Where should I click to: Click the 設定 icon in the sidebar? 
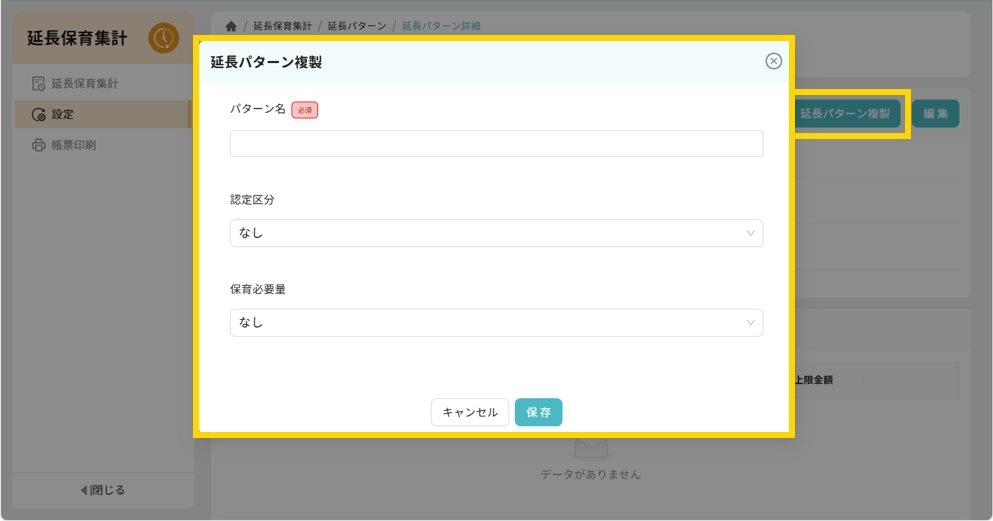click(x=39, y=114)
